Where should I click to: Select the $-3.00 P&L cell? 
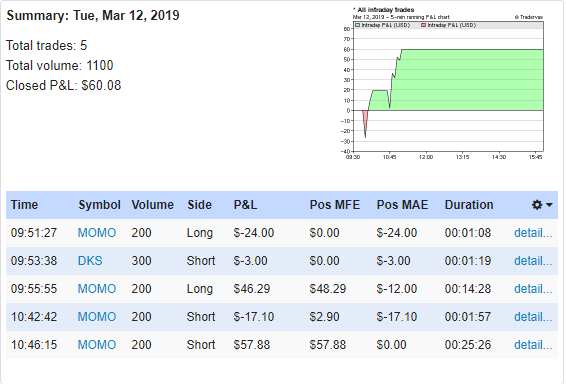point(251,261)
